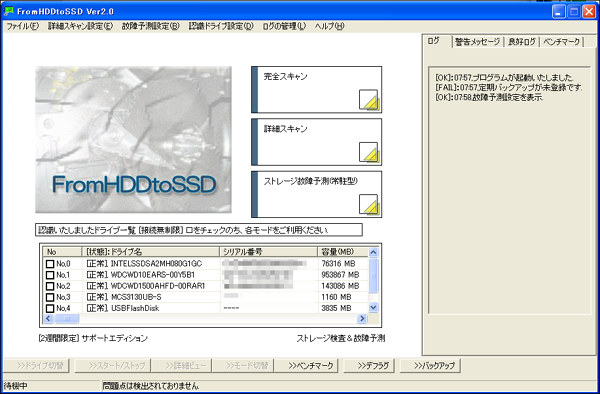Open the ログの管理(L) menu
This screenshot has height=394, width=600.
284,26
